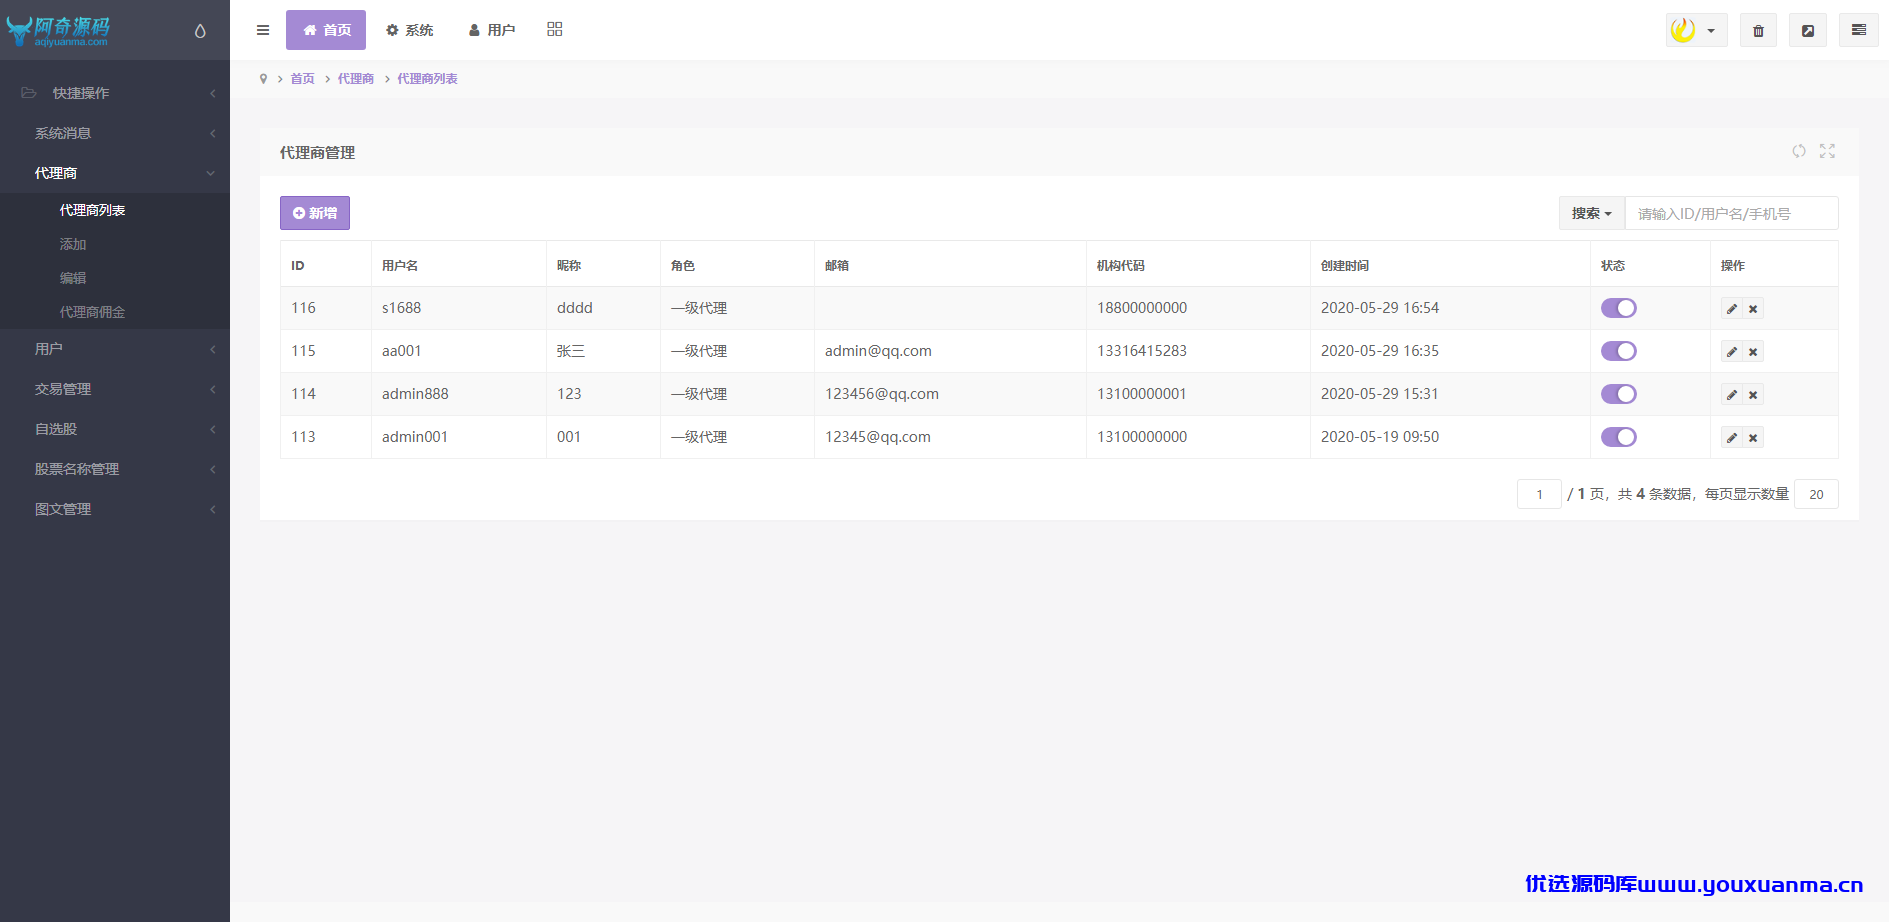The height and width of the screenshot is (922, 1889).
Task: Click the 新增 button
Action: [x=315, y=213]
